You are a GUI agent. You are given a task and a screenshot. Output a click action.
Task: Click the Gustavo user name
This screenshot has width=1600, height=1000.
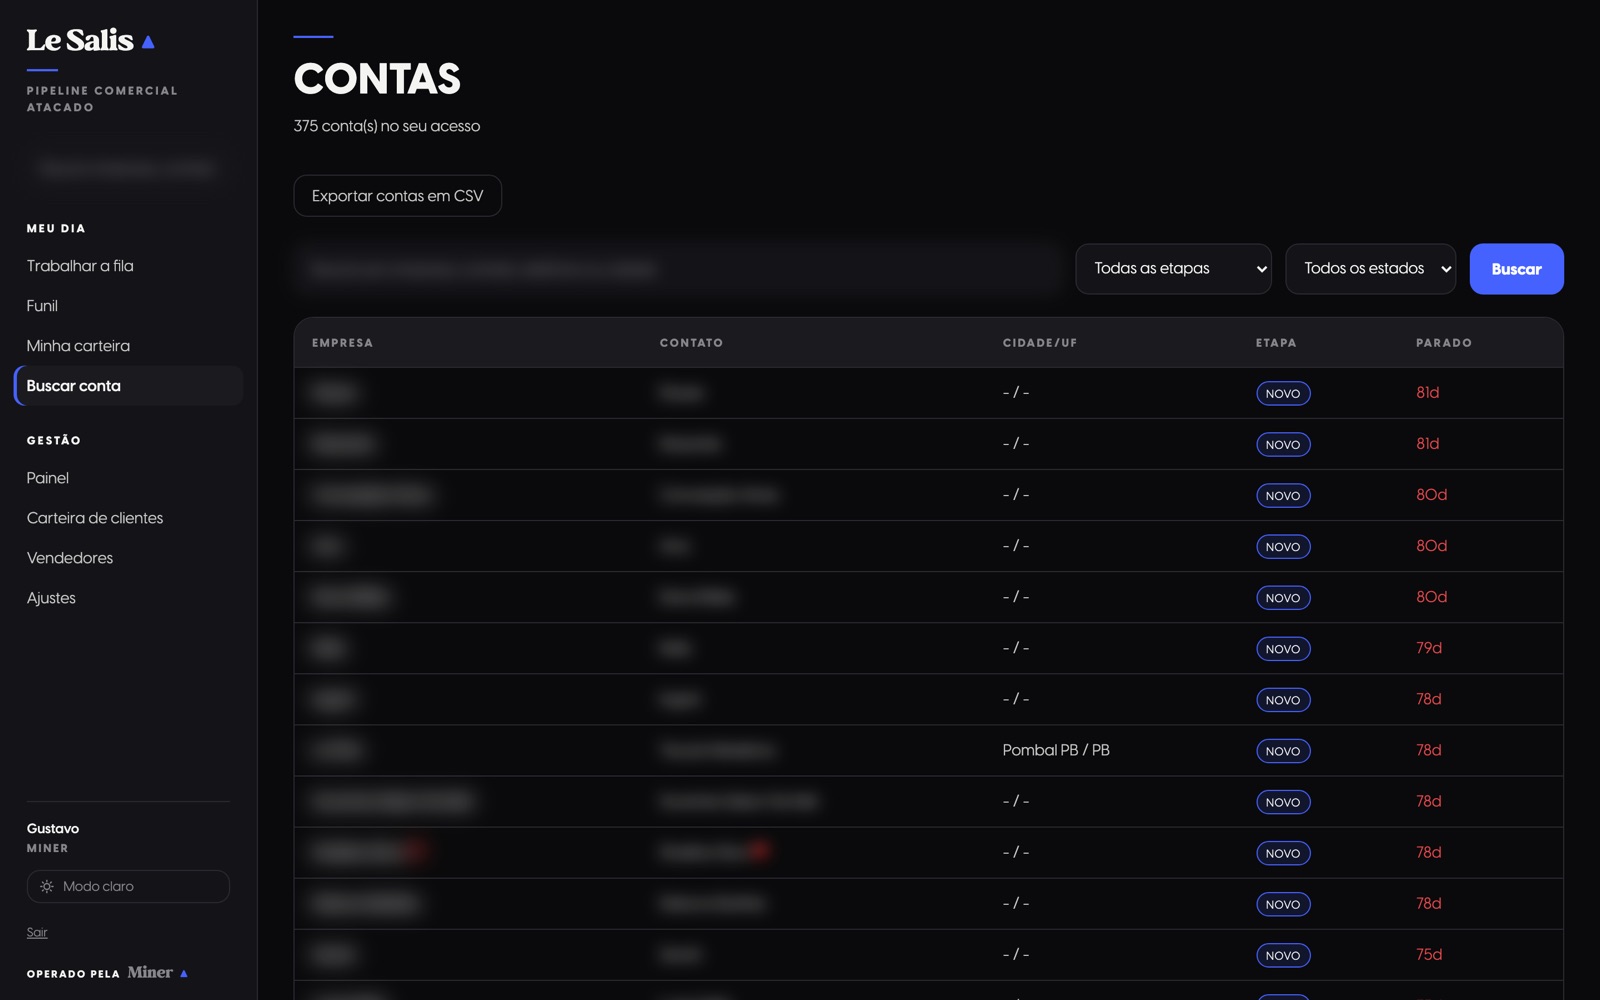pyautogui.click(x=53, y=828)
